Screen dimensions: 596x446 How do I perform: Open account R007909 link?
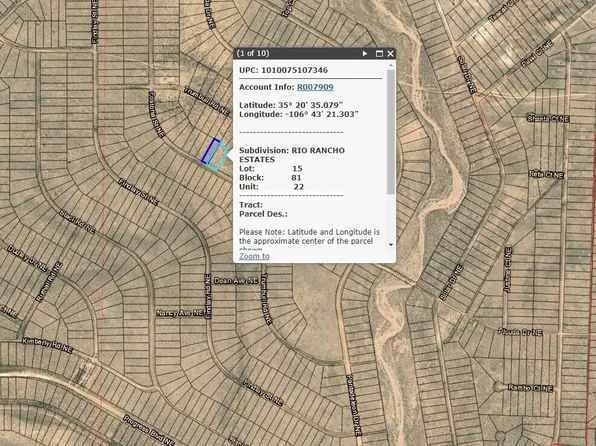click(x=315, y=87)
